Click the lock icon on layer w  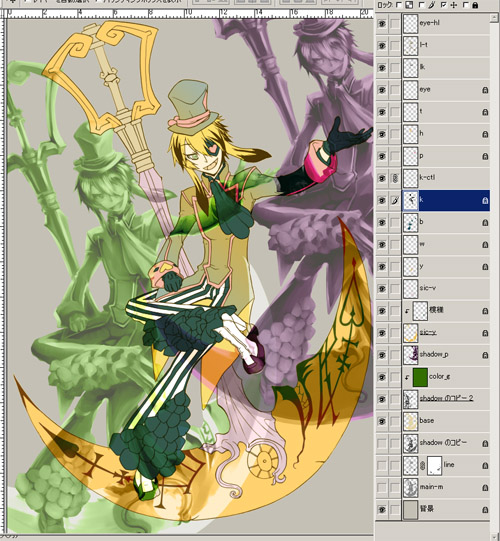tap(485, 245)
